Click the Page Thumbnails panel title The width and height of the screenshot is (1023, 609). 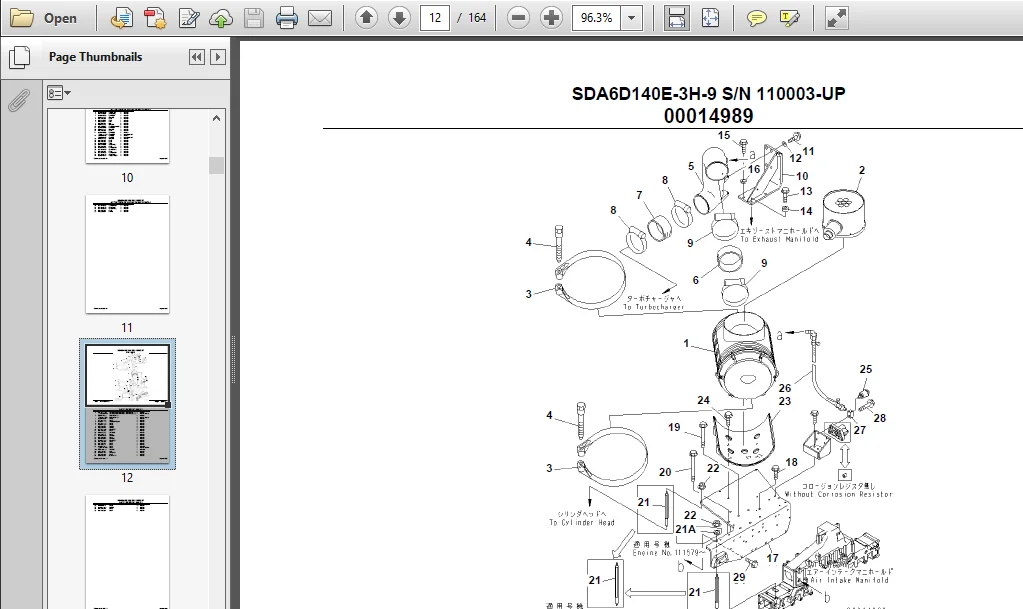click(x=95, y=57)
